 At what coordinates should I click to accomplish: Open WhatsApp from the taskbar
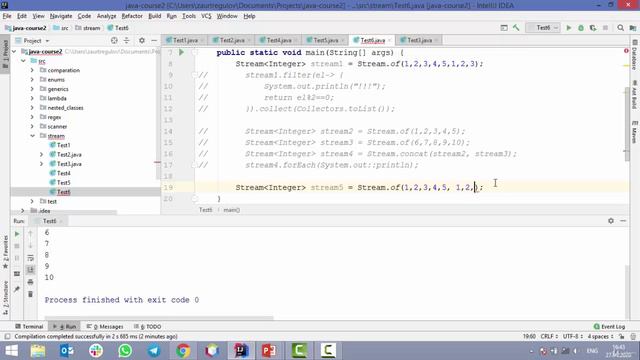click(x=125, y=351)
